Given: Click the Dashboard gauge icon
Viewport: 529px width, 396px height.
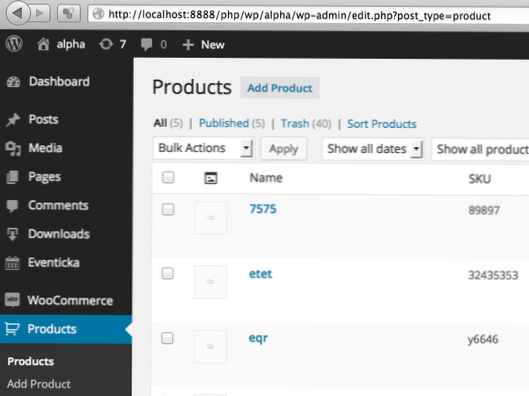Looking at the screenshot, I should [x=13, y=82].
